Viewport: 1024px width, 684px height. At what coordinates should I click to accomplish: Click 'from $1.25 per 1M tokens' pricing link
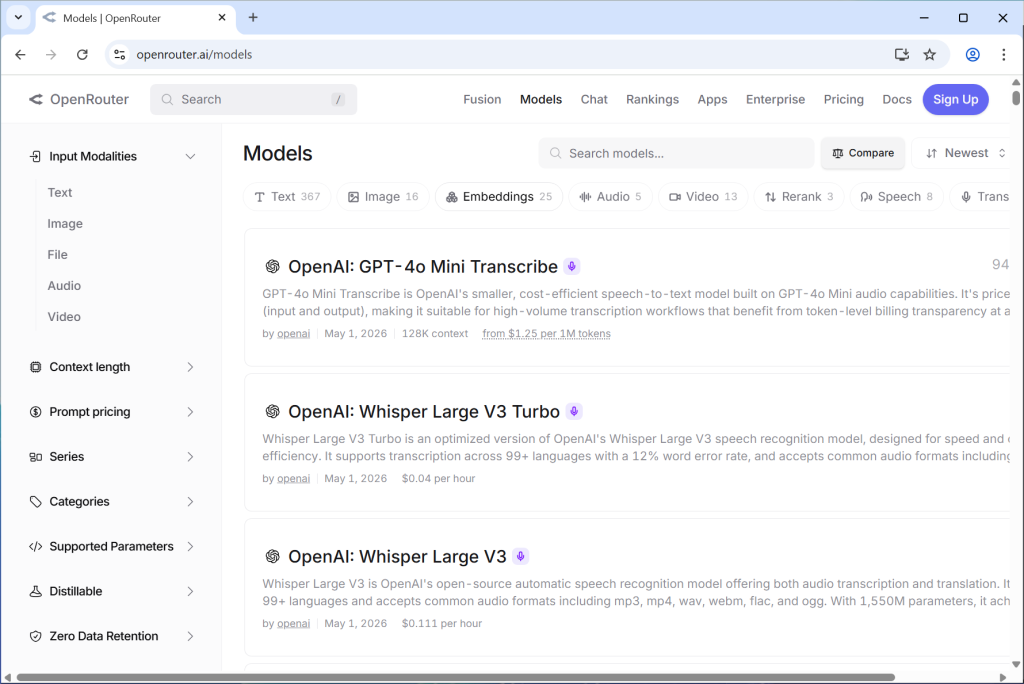(547, 334)
